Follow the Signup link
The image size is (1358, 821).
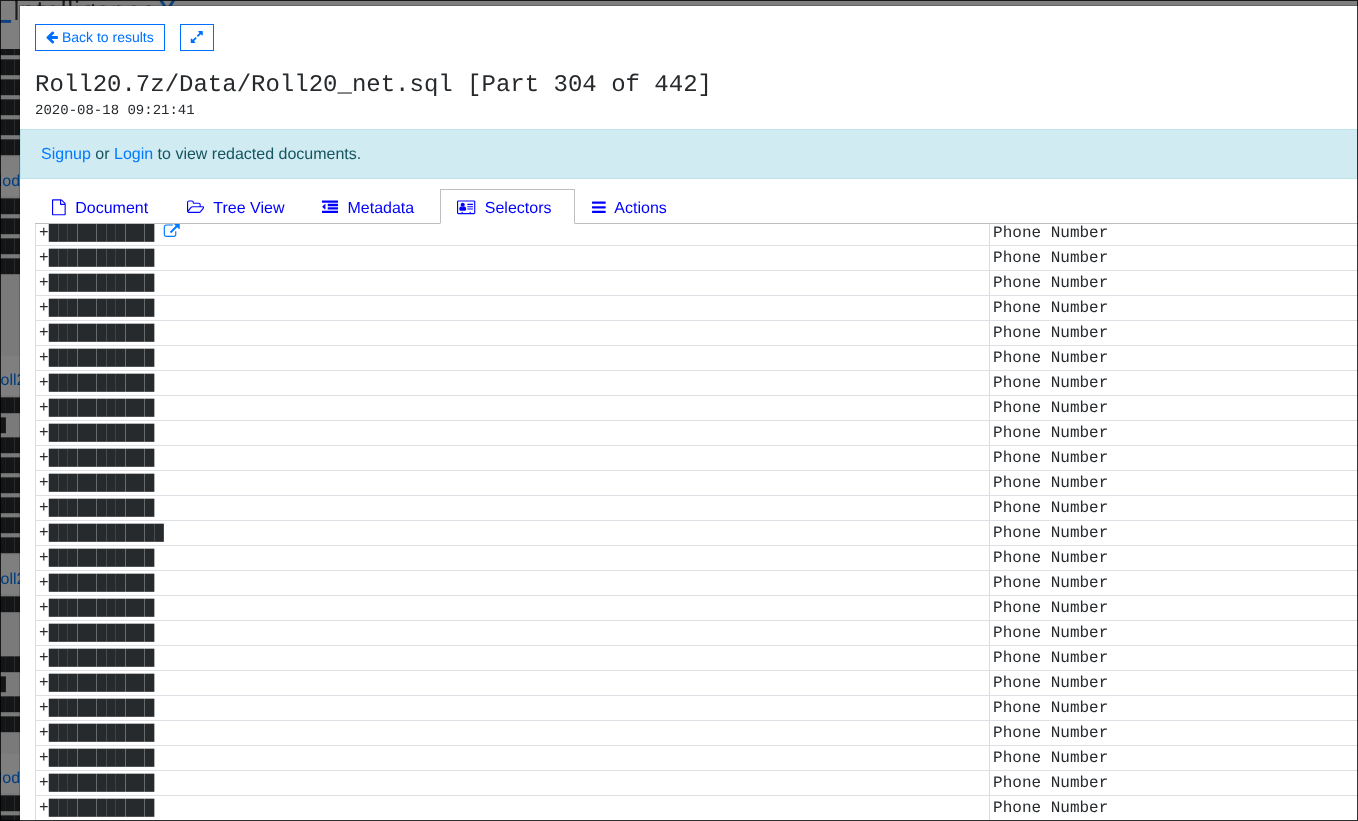point(66,154)
